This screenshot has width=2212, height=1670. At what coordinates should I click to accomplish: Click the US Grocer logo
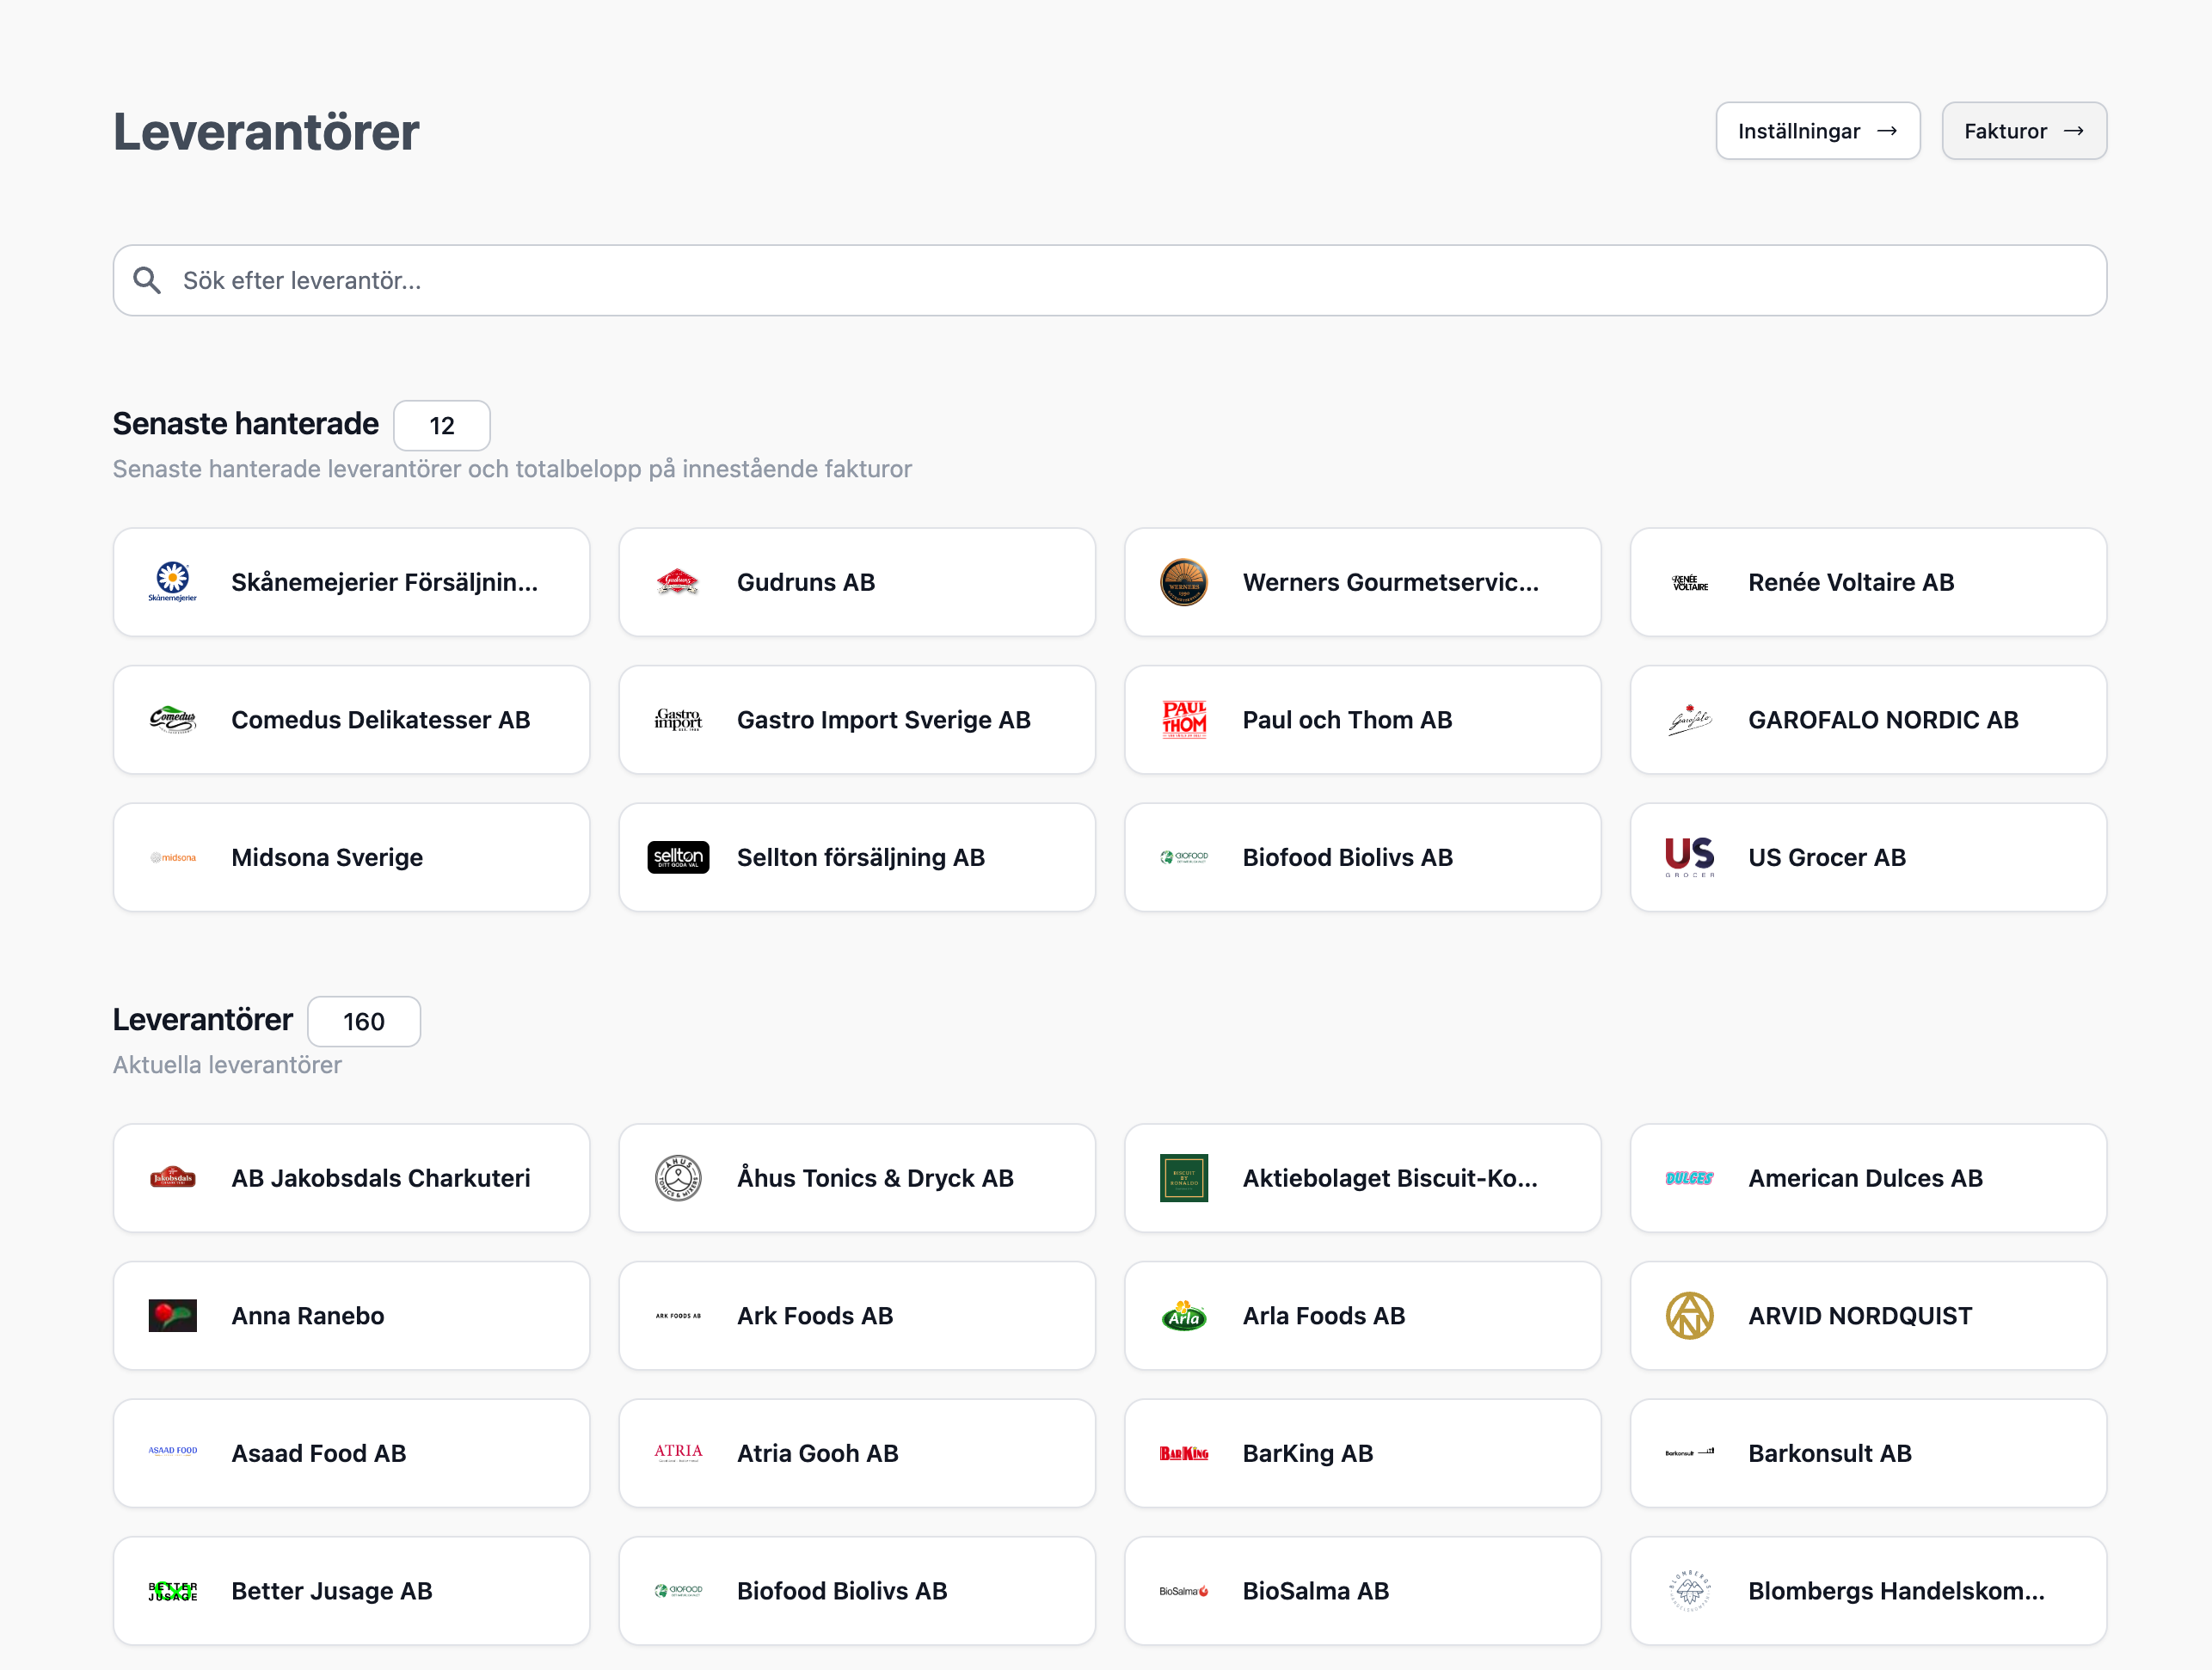[x=1690, y=858]
